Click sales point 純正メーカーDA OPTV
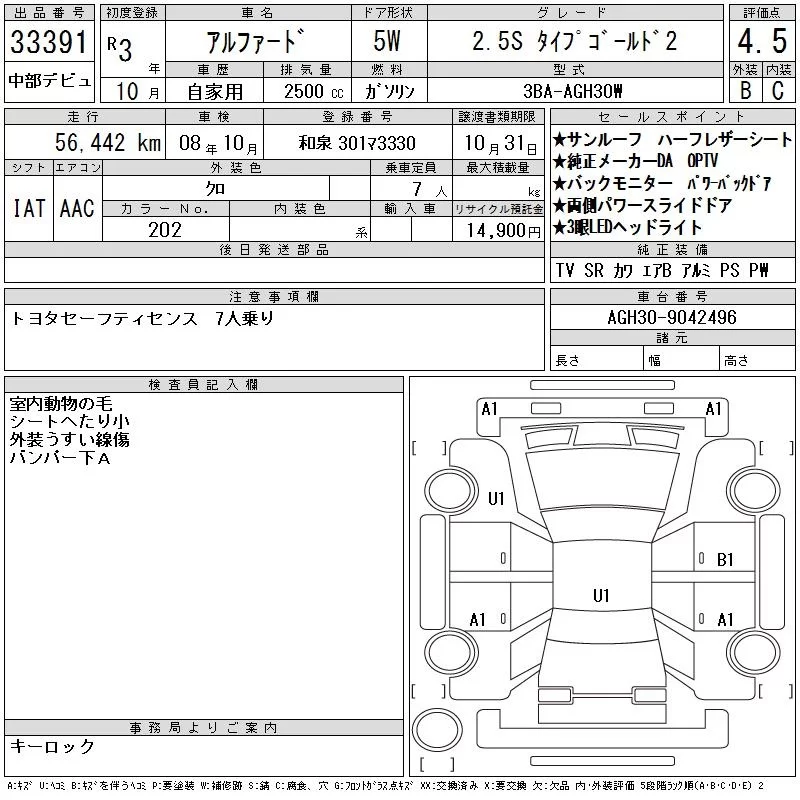Image resolution: width=800 pixels, height=800 pixels. [636, 161]
